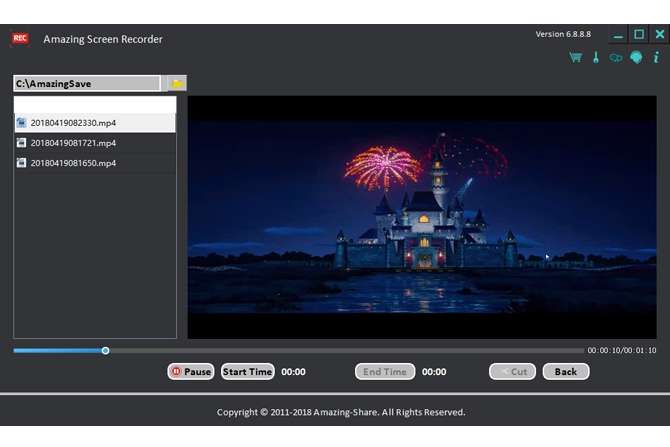Click the blank white row above file list
This screenshot has height=447, width=670.
tap(95, 104)
